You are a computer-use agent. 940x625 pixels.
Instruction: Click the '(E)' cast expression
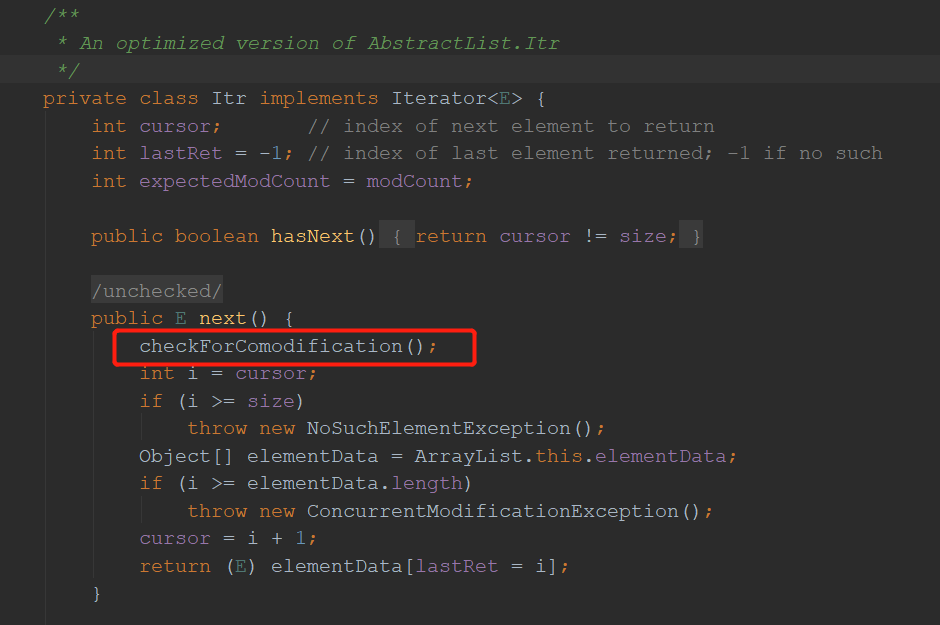pos(241,566)
